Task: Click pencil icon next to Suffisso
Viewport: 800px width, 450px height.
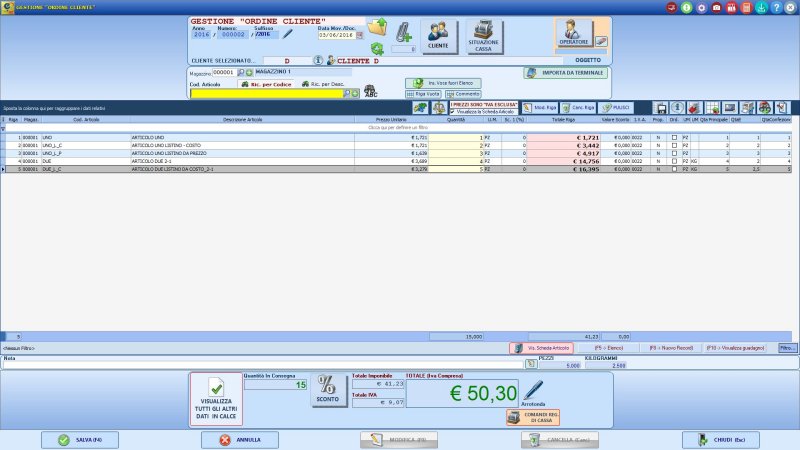Action: pos(288,34)
